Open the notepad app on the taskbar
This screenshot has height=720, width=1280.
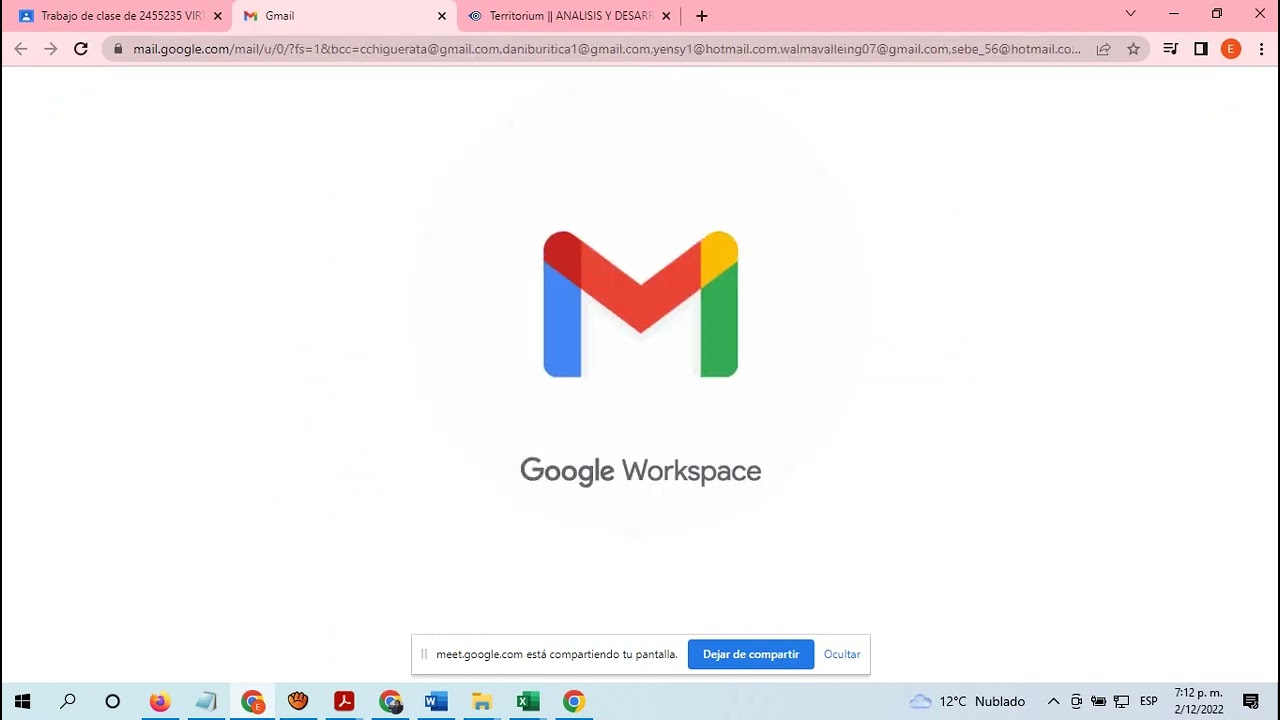point(206,701)
